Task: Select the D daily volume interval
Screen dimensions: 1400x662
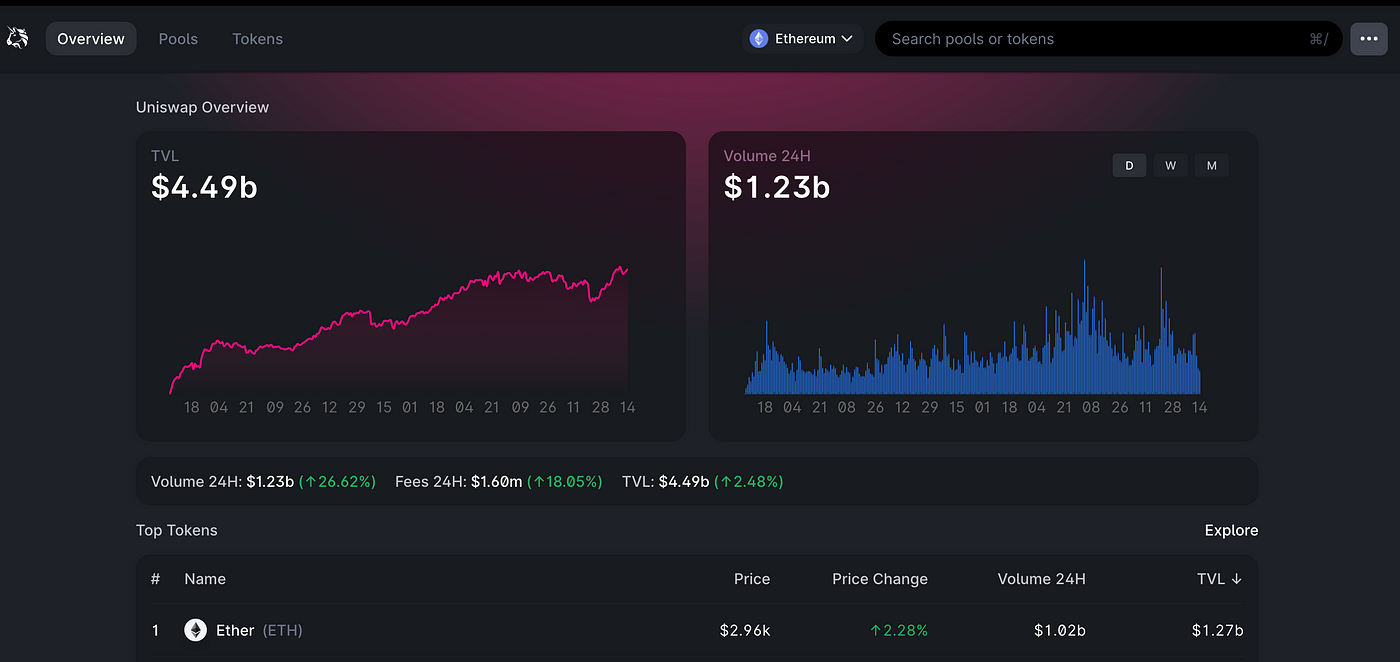Action: pyautogui.click(x=1130, y=166)
